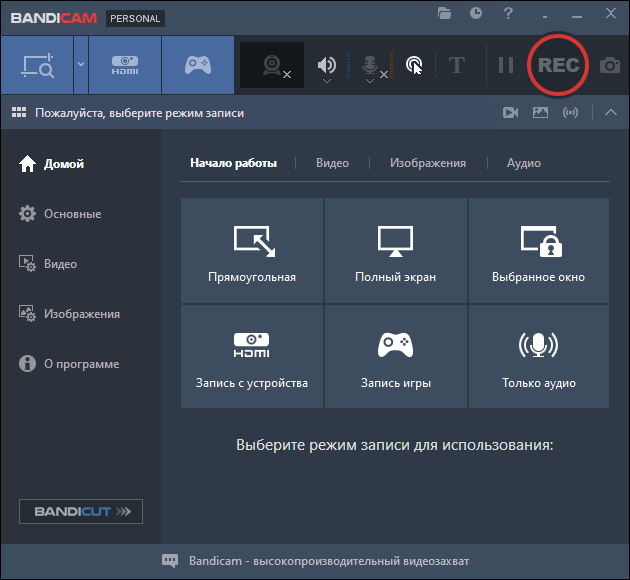Toggle text overlay T icon

click(x=457, y=65)
